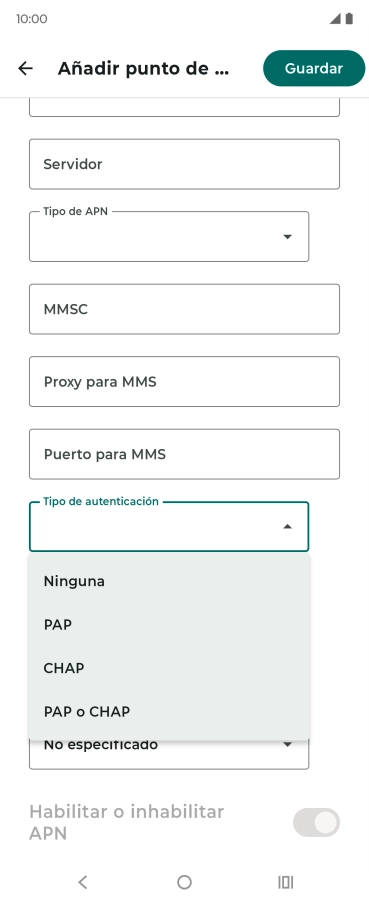369x904 pixels.
Task: Tap the Android home circle icon
Action: point(184,882)
